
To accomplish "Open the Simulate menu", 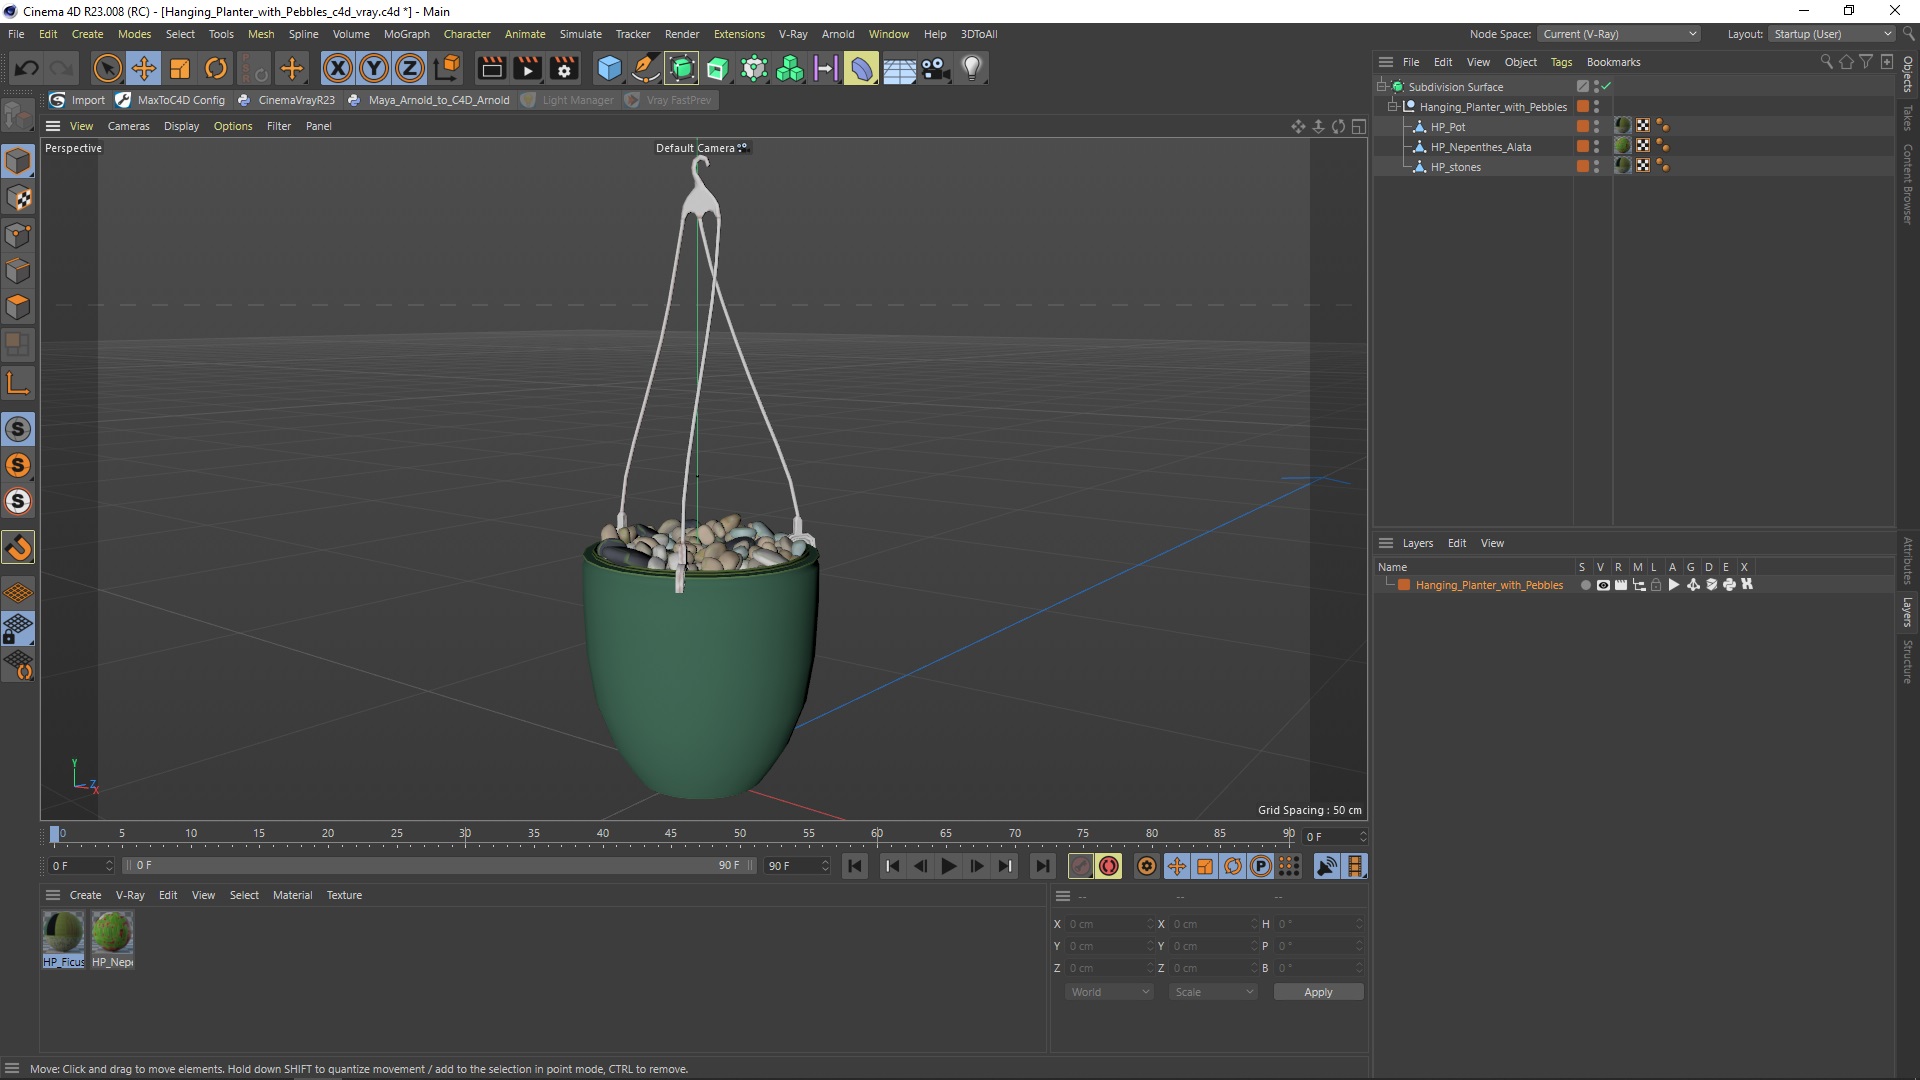I will 580,34.
